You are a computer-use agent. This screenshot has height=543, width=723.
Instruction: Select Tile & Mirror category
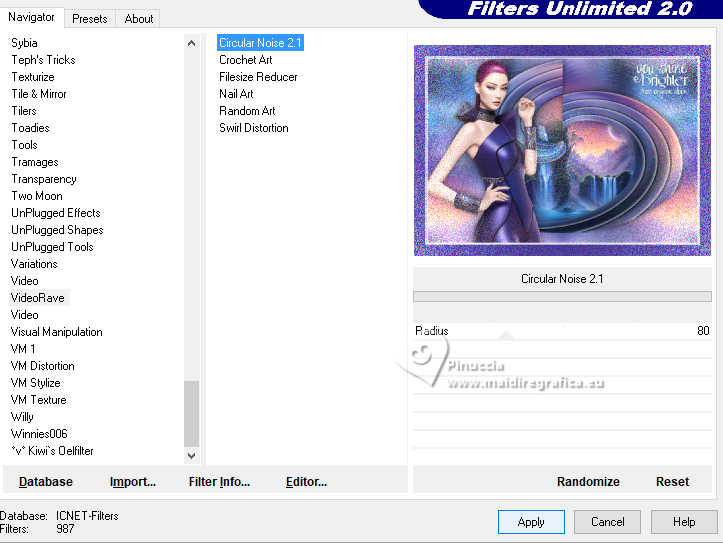(39, 94)
